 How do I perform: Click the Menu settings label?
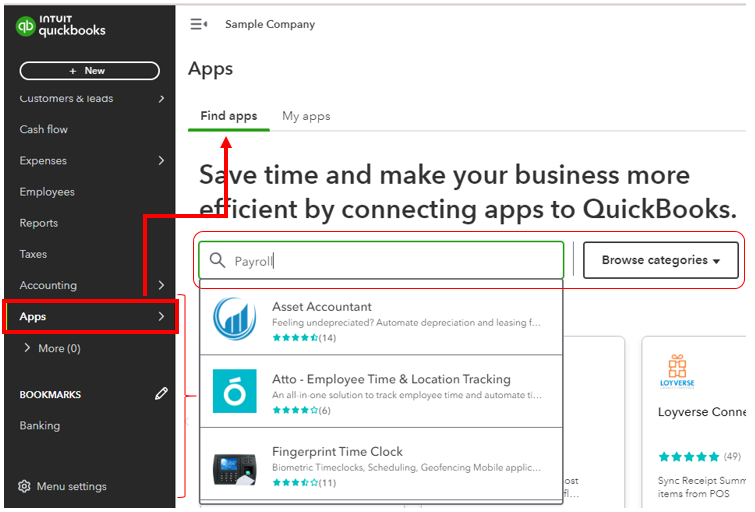pyautogui.click(x=72, y=486)
